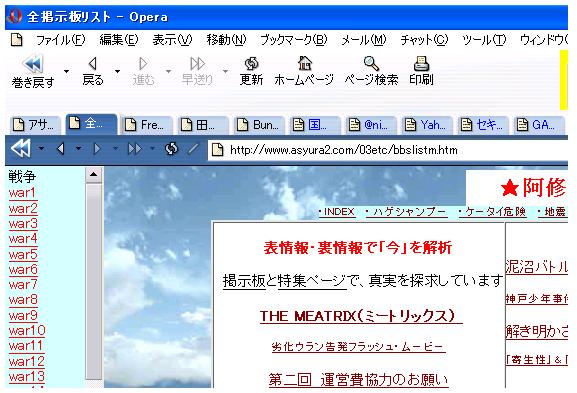Click the small forward arrow in address bar
Screen dimensions: 577x393
pos(97,149)
